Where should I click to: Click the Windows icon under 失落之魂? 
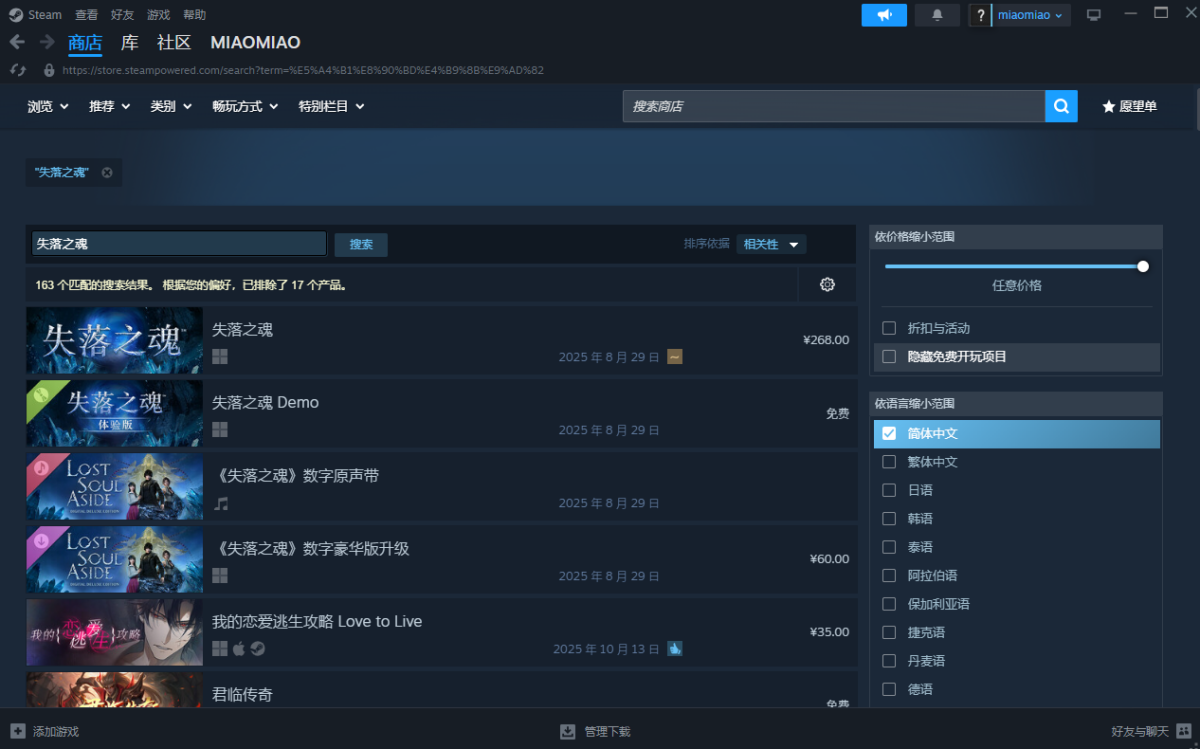[219, 356]
